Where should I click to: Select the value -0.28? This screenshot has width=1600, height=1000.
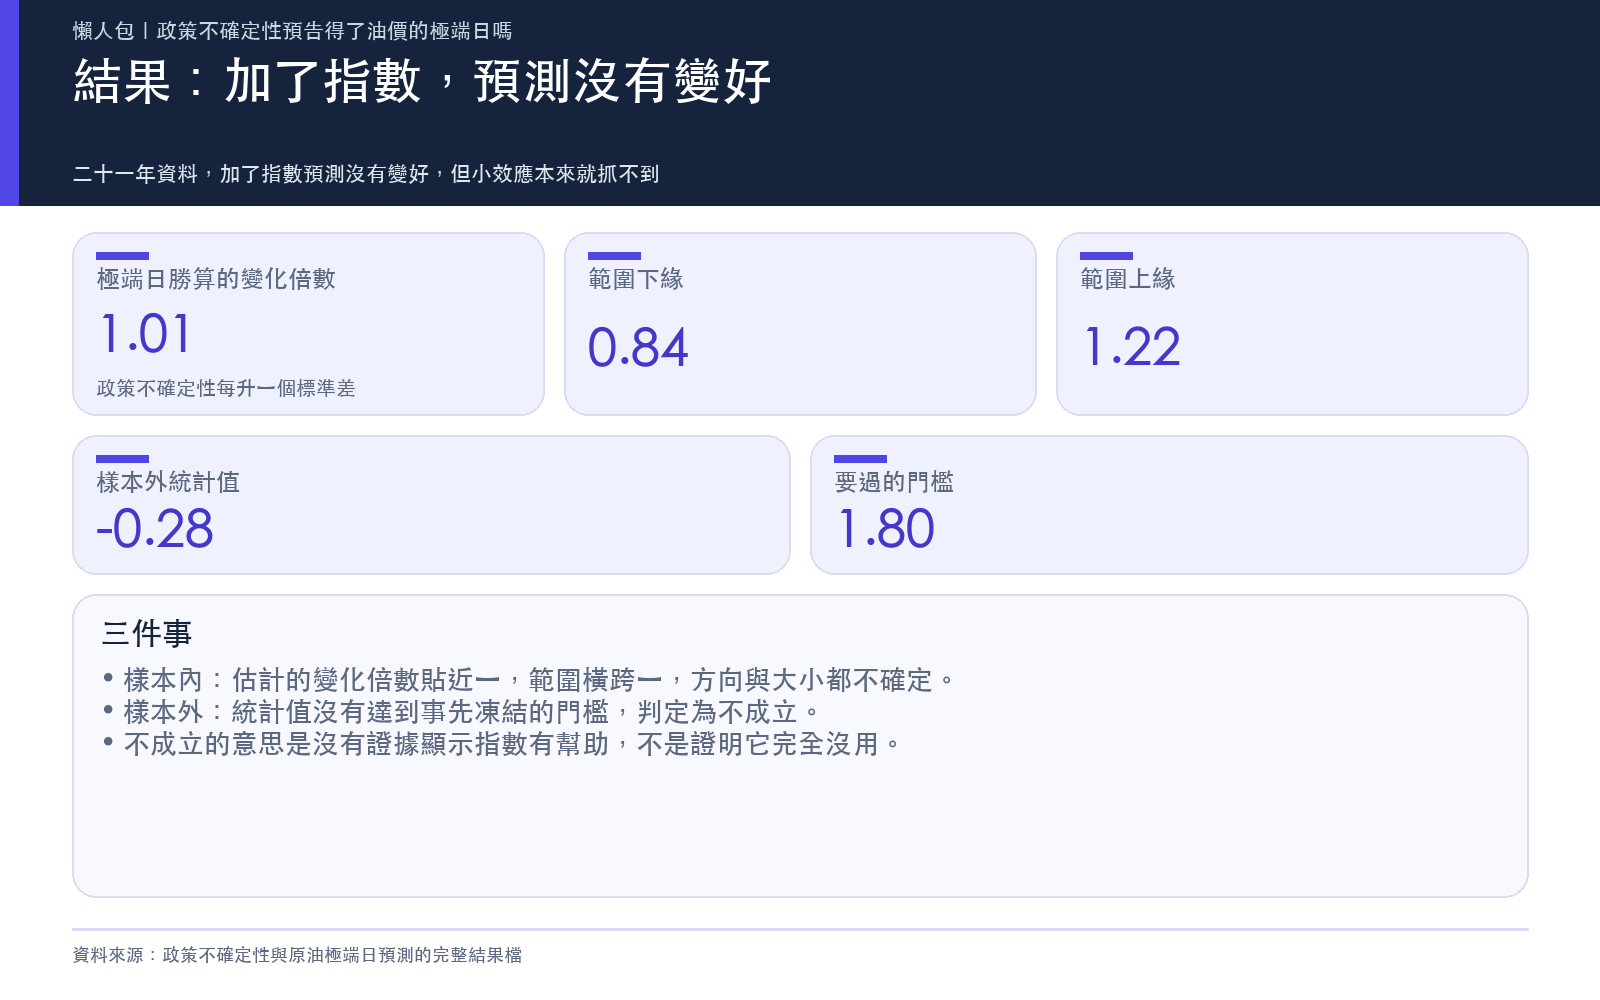[x=155, y=529]
